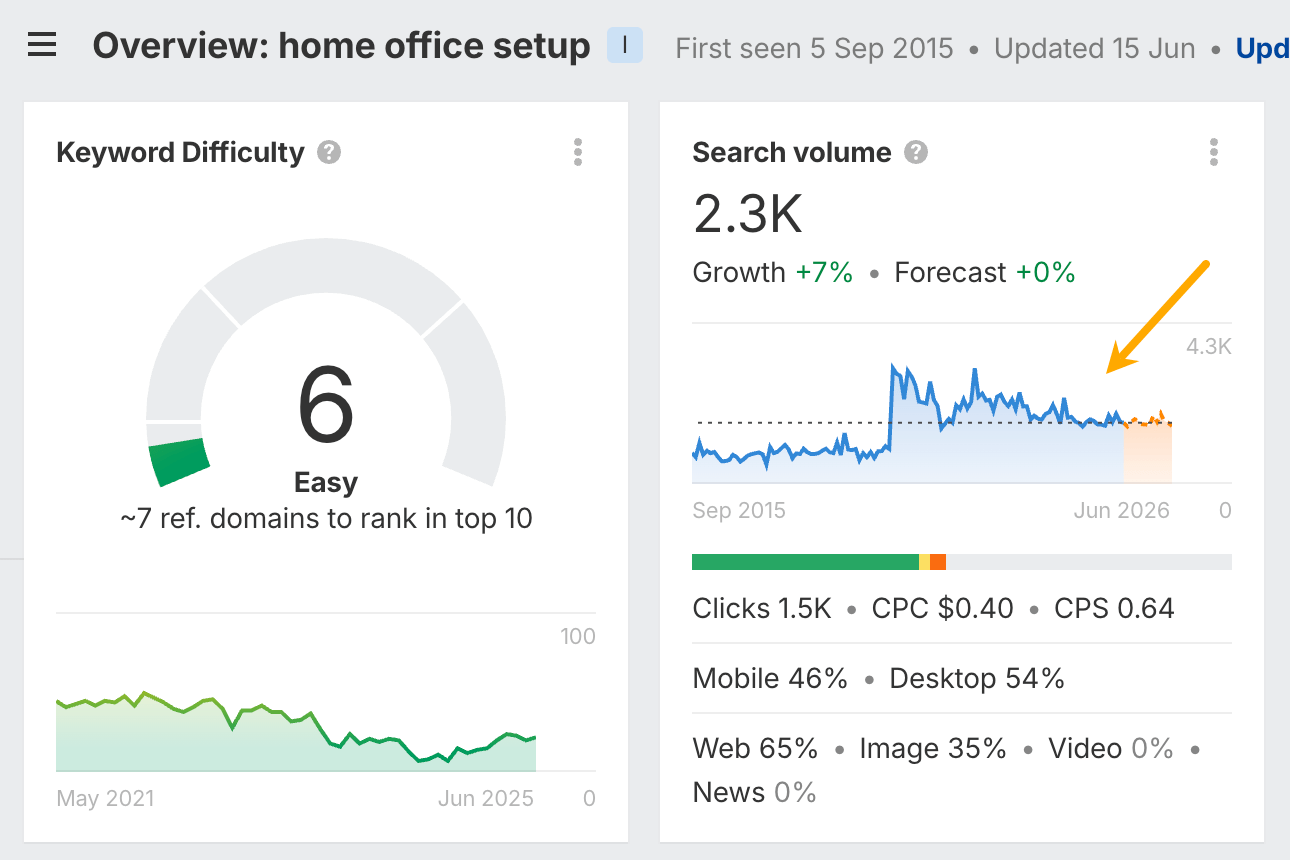This screenshot has width=1290, height=860.
Task: Open the Search volume three-dot options menu
Action: (1213, 152)
